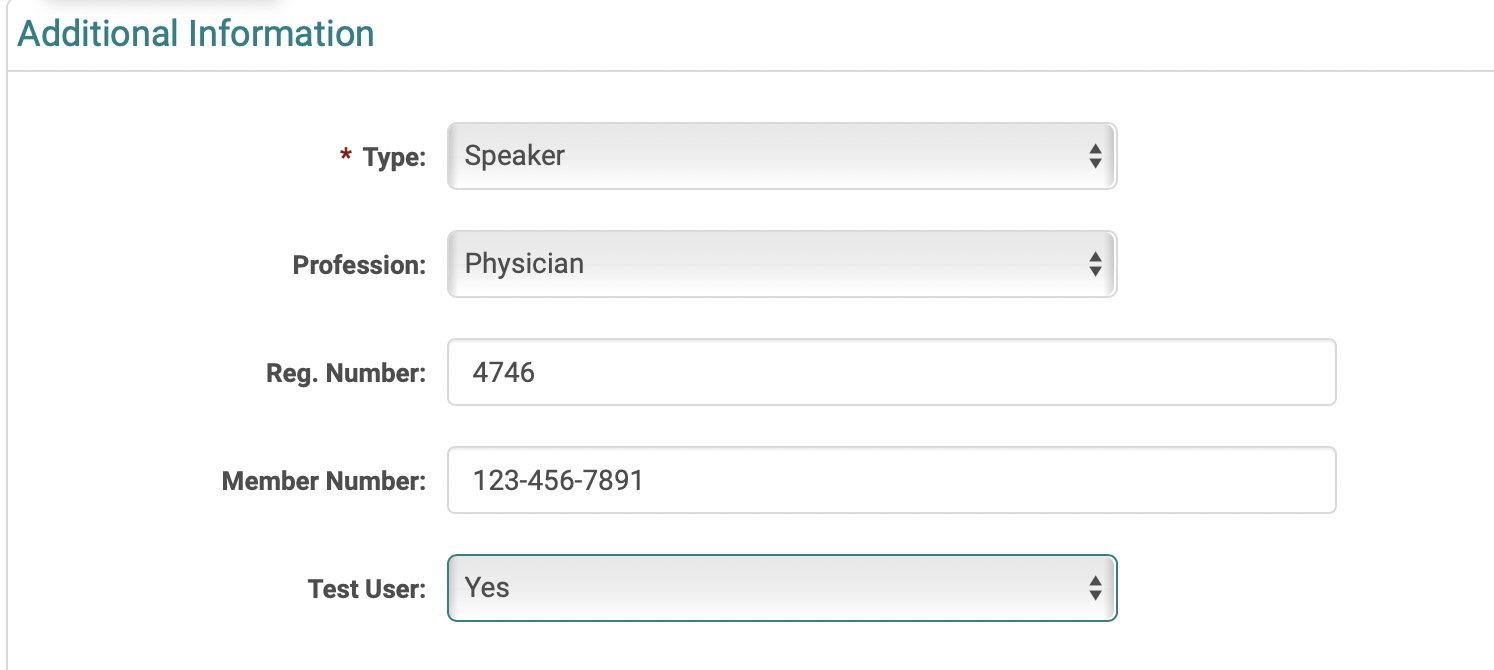The width and height of the screenshot is (1494, 670).
Task: Click the Profession field label
Action: (359, 265)
